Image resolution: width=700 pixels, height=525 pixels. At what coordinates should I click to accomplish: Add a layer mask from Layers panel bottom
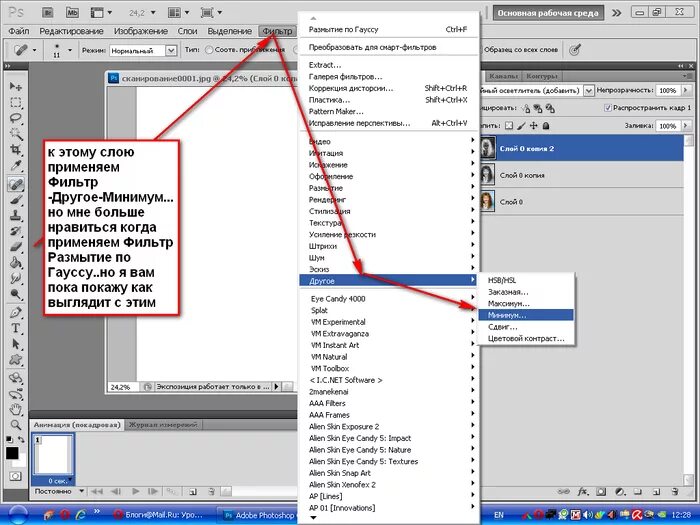click(x=601, y=492)
